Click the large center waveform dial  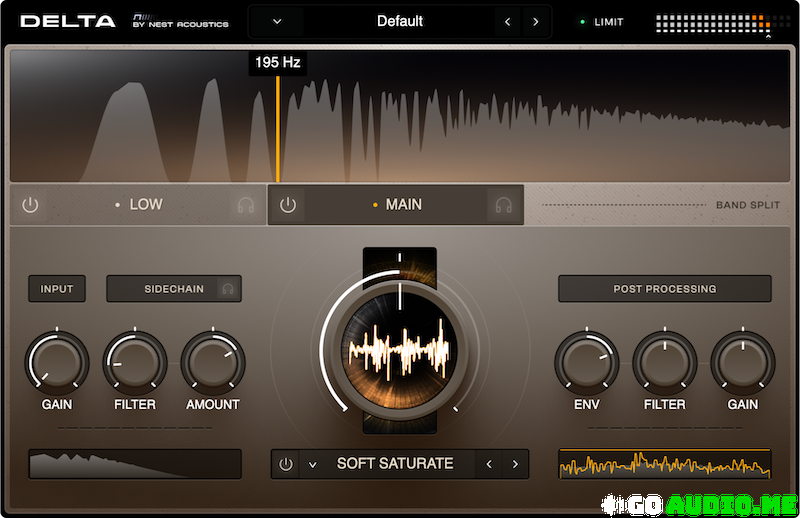coord(399,351)
